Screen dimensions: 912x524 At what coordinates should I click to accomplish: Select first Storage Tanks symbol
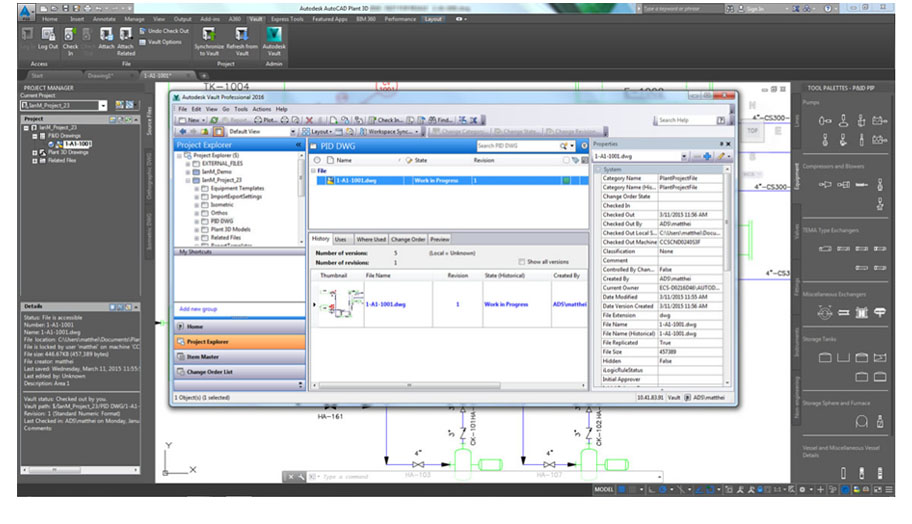coord(825,358)
